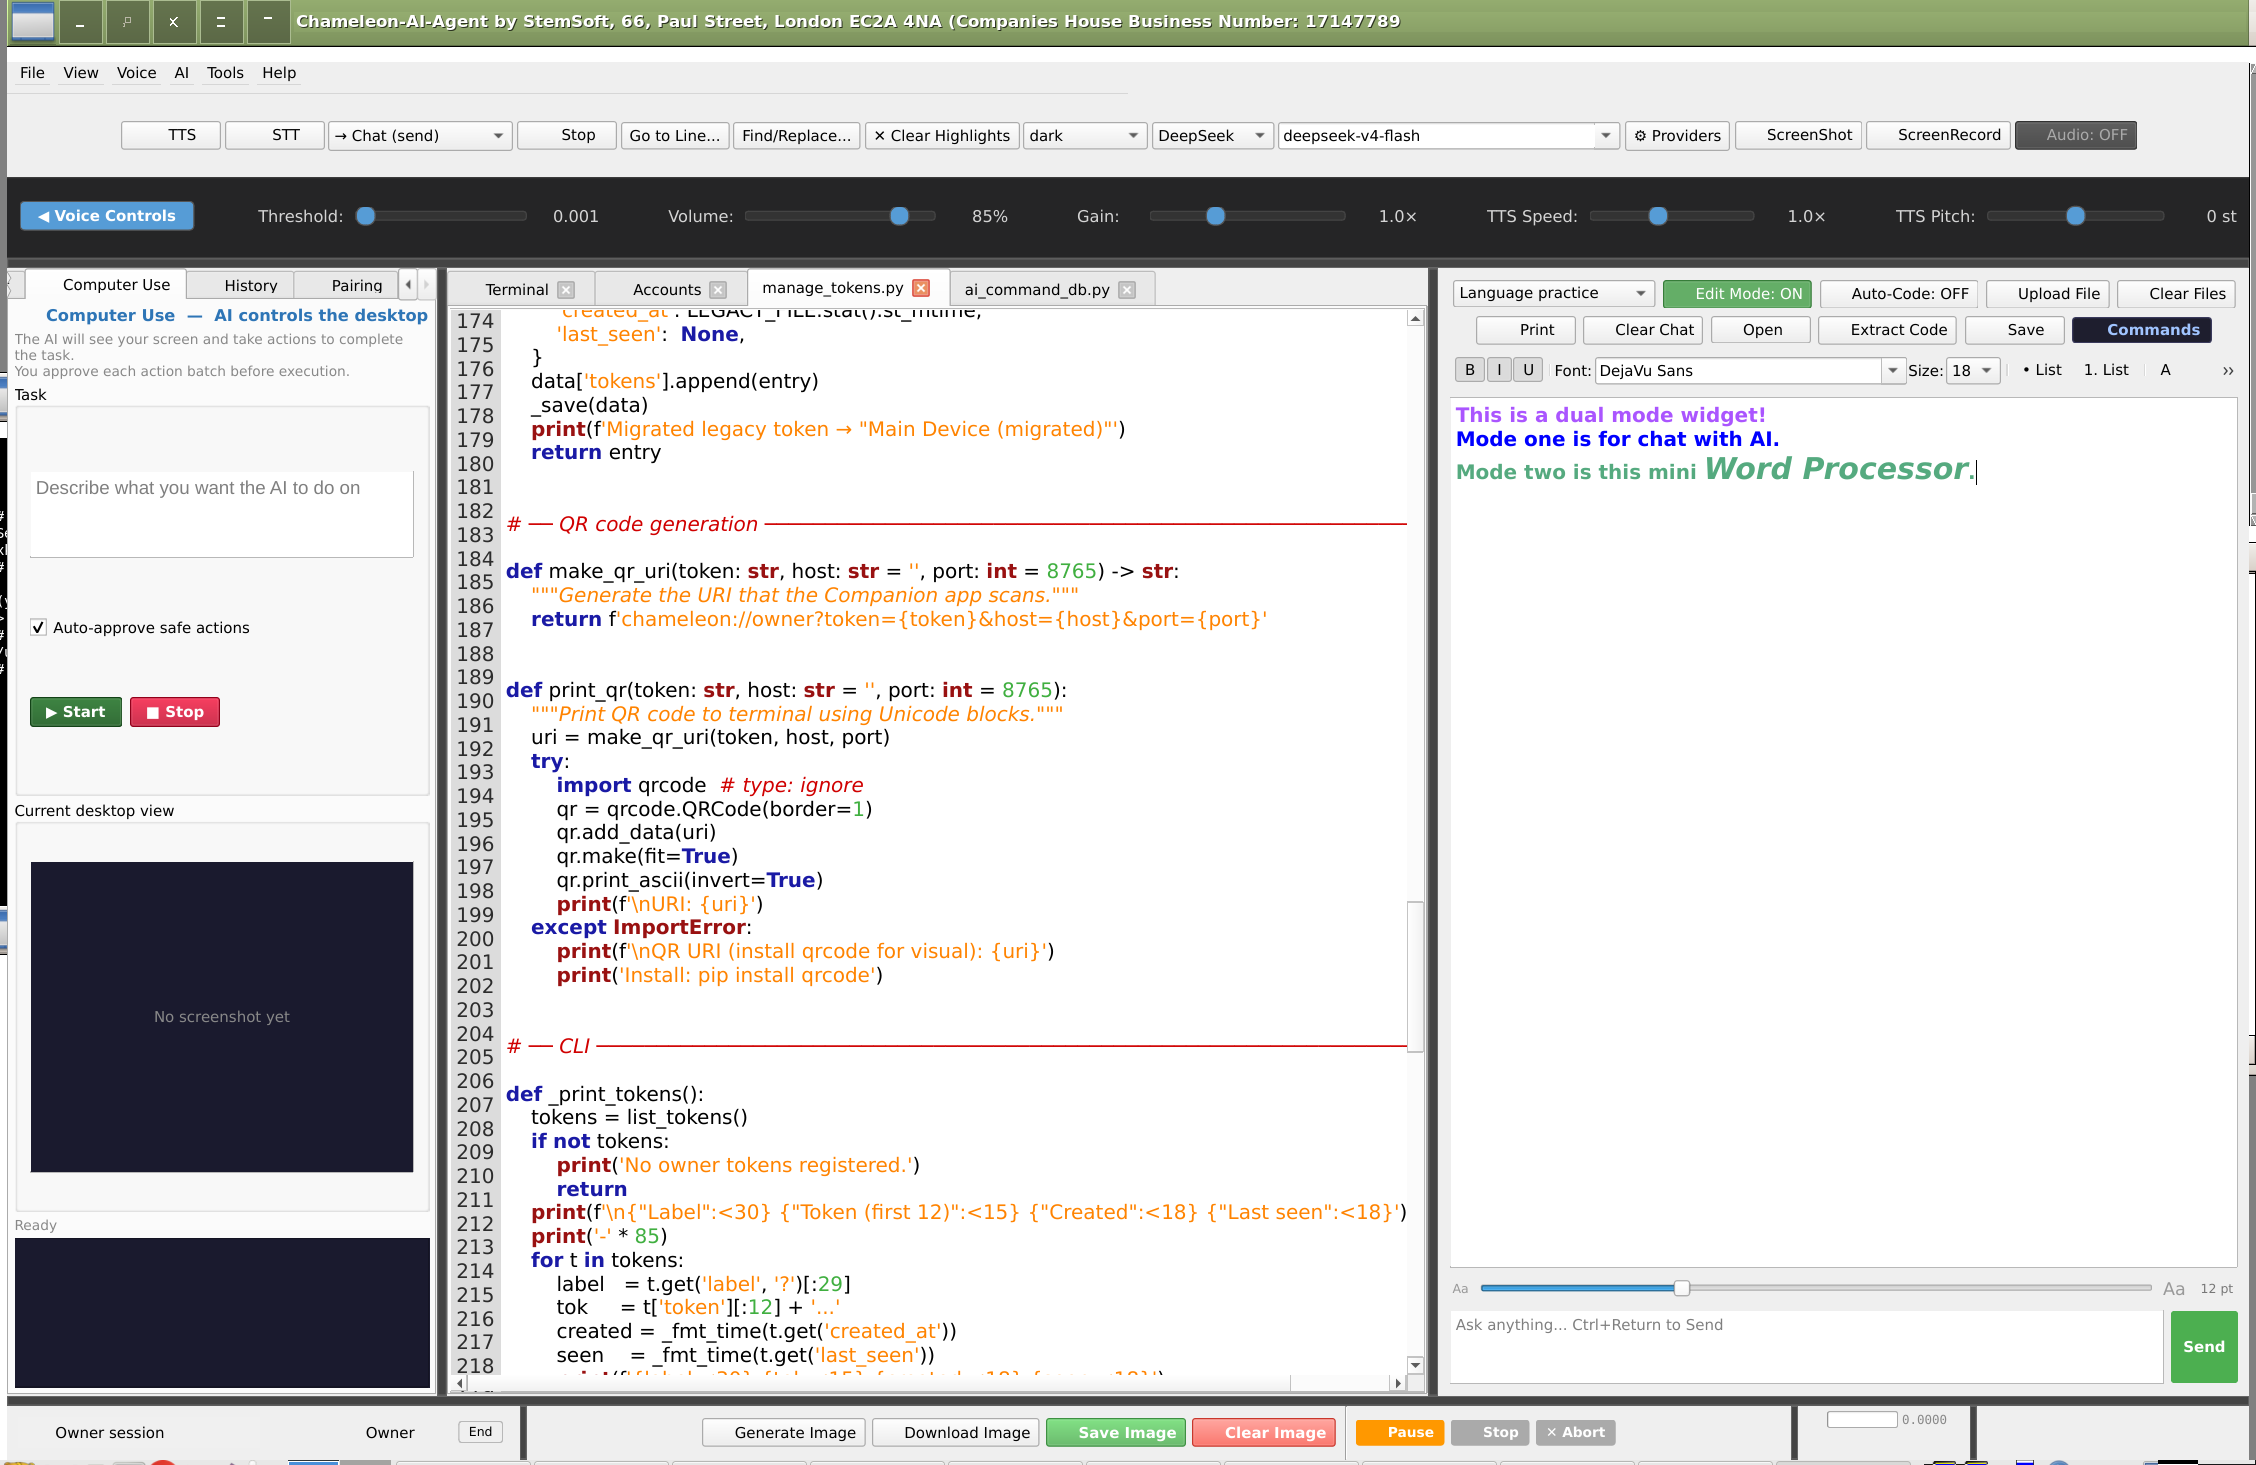The height and width of the screenshot is (1465, 2256).
Task: Open the font Size 18 dropdown
Action: tap(1973, 370)
